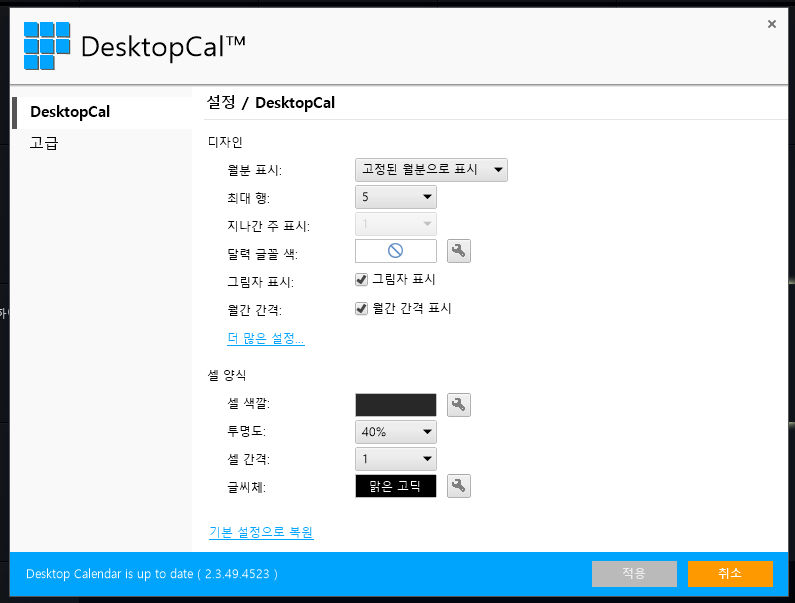
Task: Click the 글씨체 label
Action: (246, 487)
